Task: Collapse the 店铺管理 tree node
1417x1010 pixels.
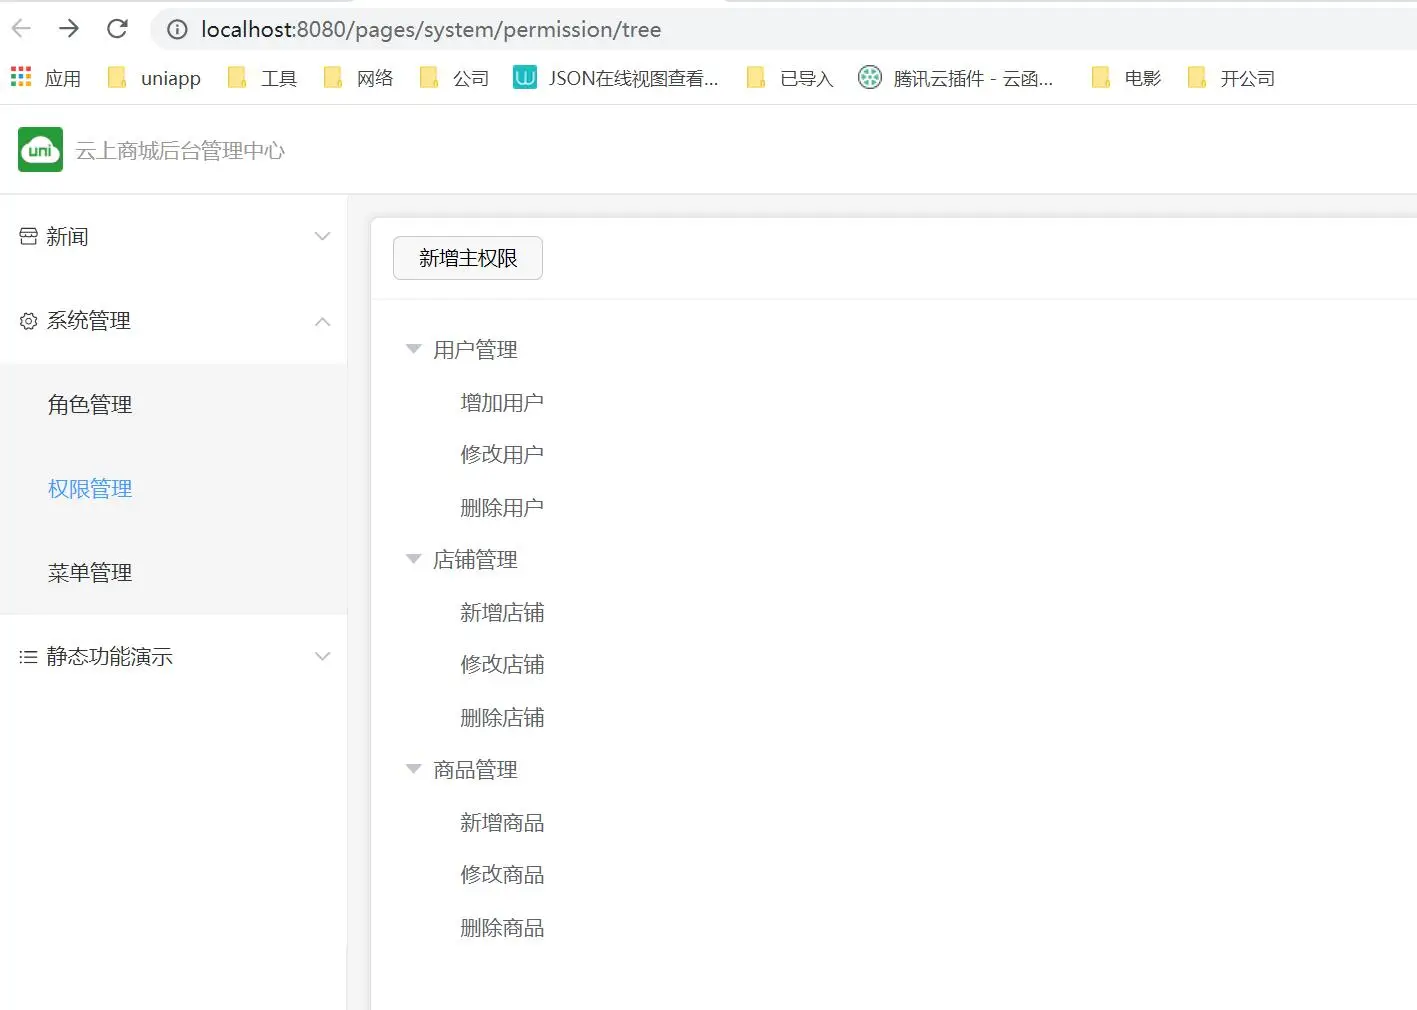Action: [413, 559]
